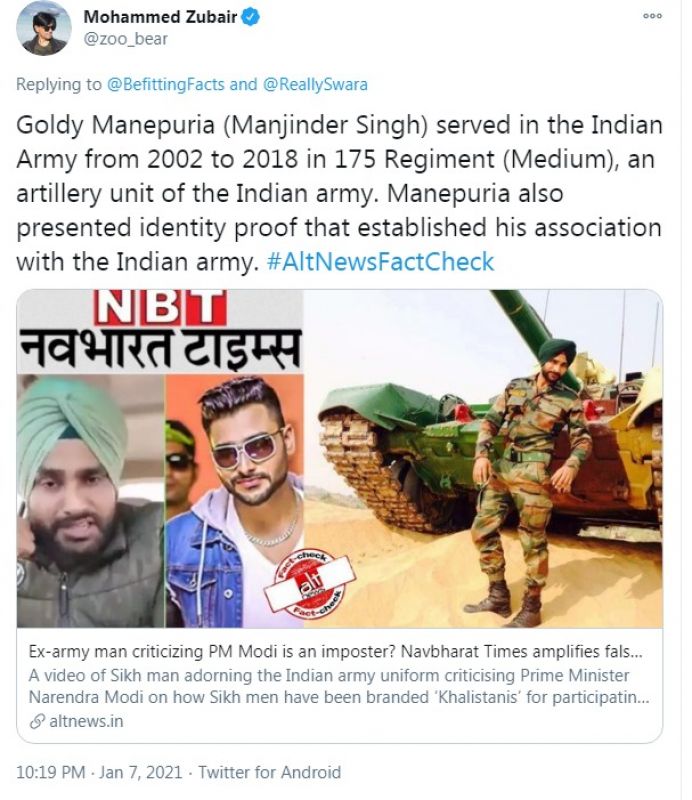Open Mohammed Zubair display name
The image size is (692, 800).
click(160, 17)
